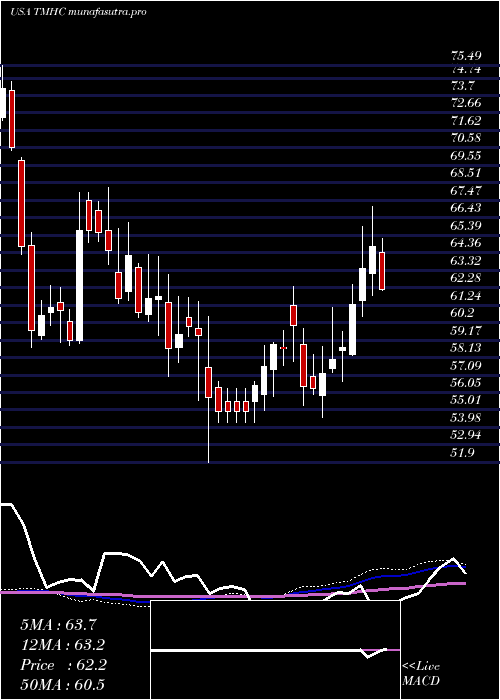Click the '12MA : 63.2' readout
The width and height of the screenshot is (500, 700).
click(63, 645)
